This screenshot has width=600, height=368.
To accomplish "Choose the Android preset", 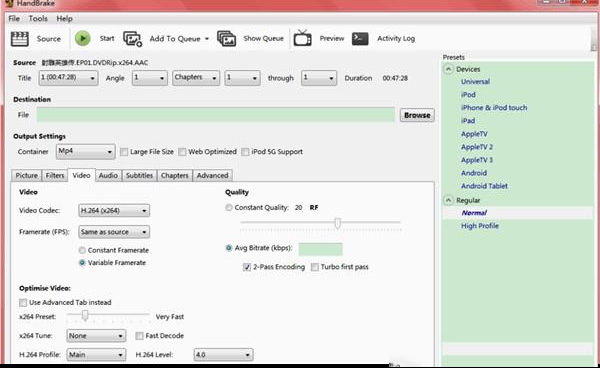I will click(x=474, y=173).
